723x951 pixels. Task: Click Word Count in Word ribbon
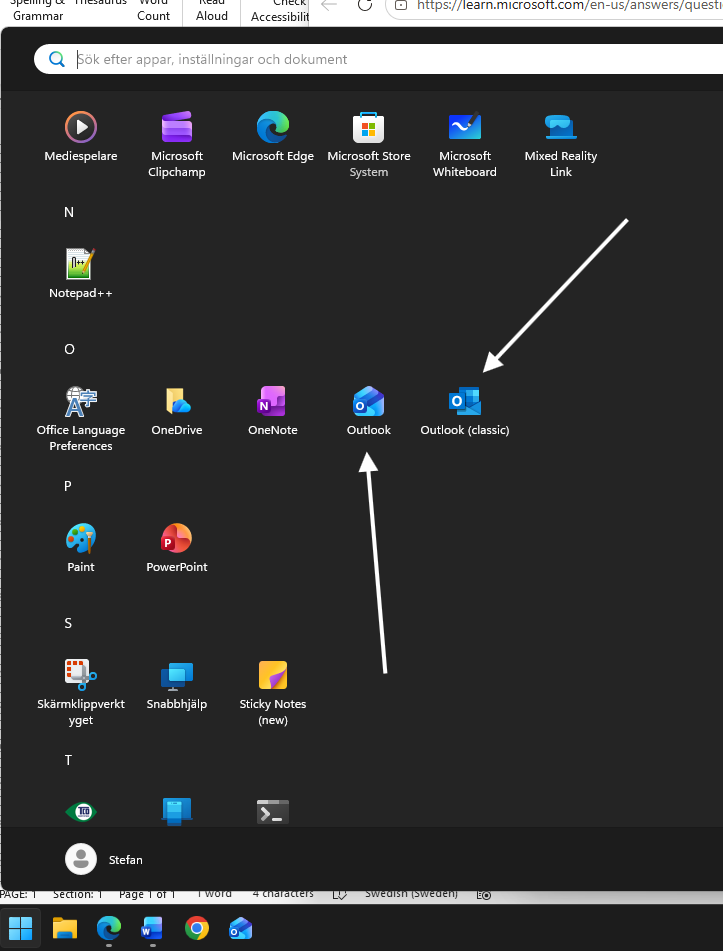click(153, 10)
